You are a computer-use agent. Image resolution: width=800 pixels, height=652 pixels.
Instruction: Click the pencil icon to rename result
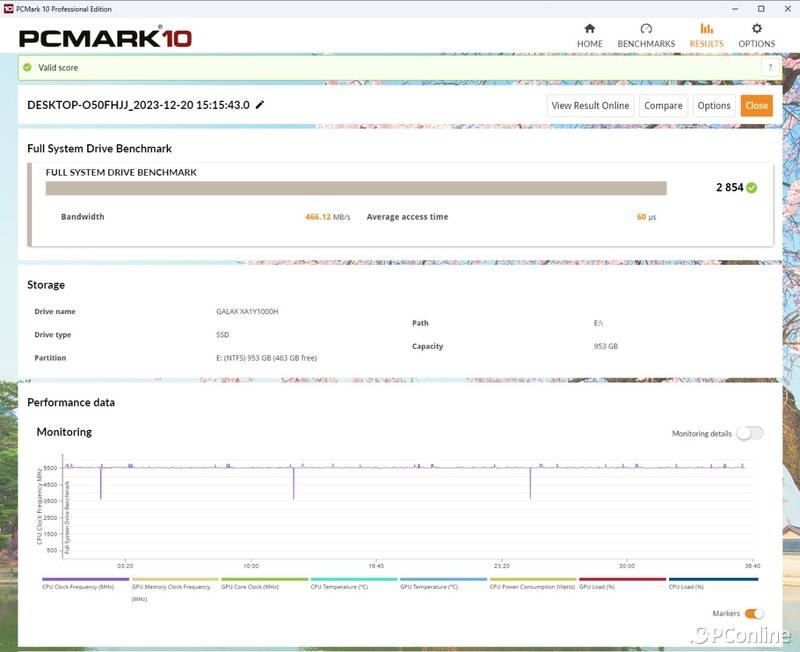[261, 105]
